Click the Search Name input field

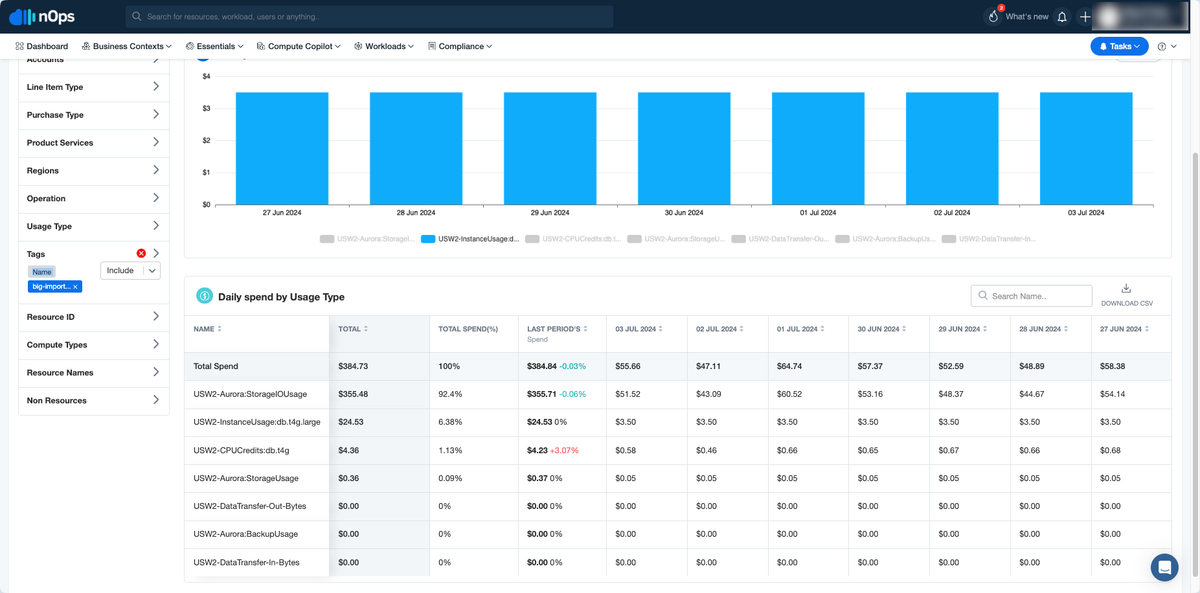pyautogui.click(x=1031, y=296)
